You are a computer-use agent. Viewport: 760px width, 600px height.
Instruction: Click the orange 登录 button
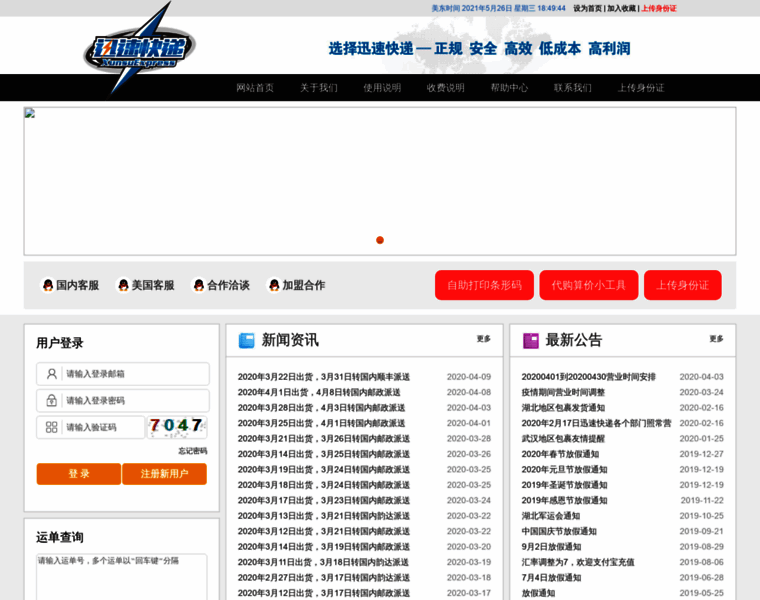coord(79,474)
